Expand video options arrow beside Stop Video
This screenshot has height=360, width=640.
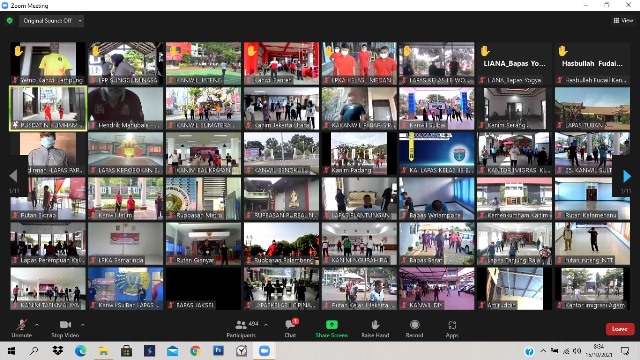(82, 325)
